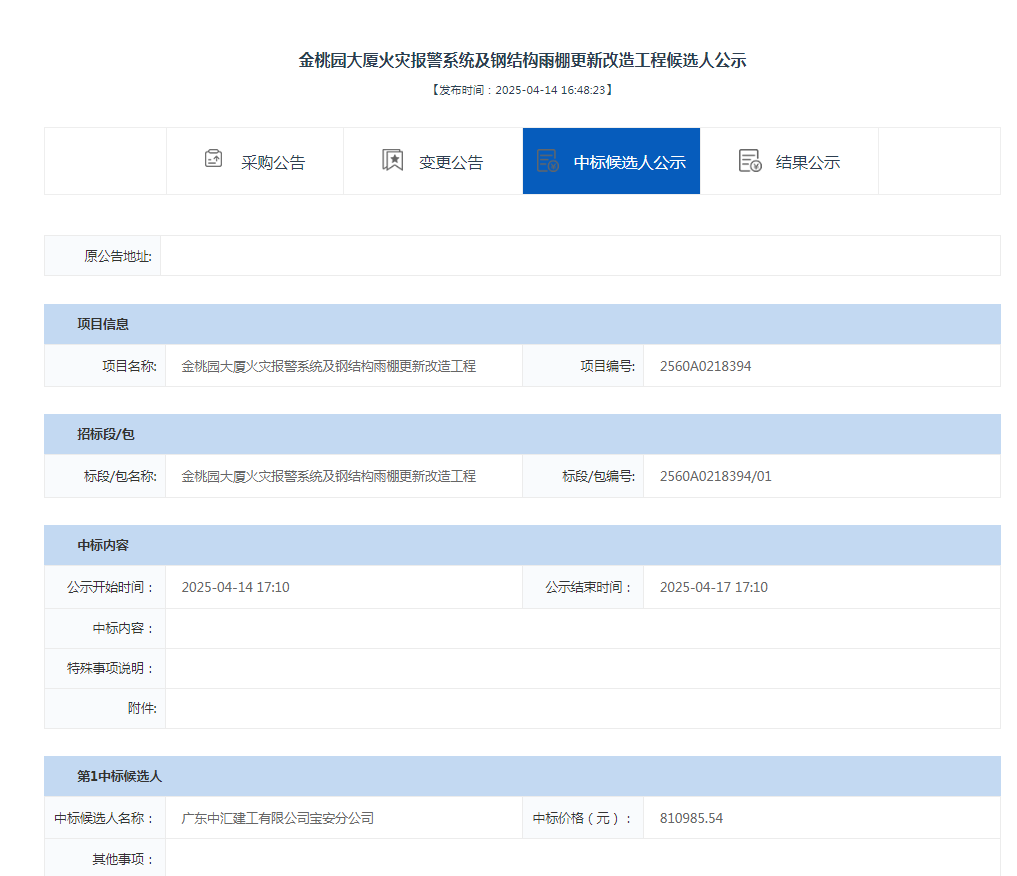Click the 采购公告 document icon
The width and height of the screenshot is (1017, 876).
click(213, 158)
